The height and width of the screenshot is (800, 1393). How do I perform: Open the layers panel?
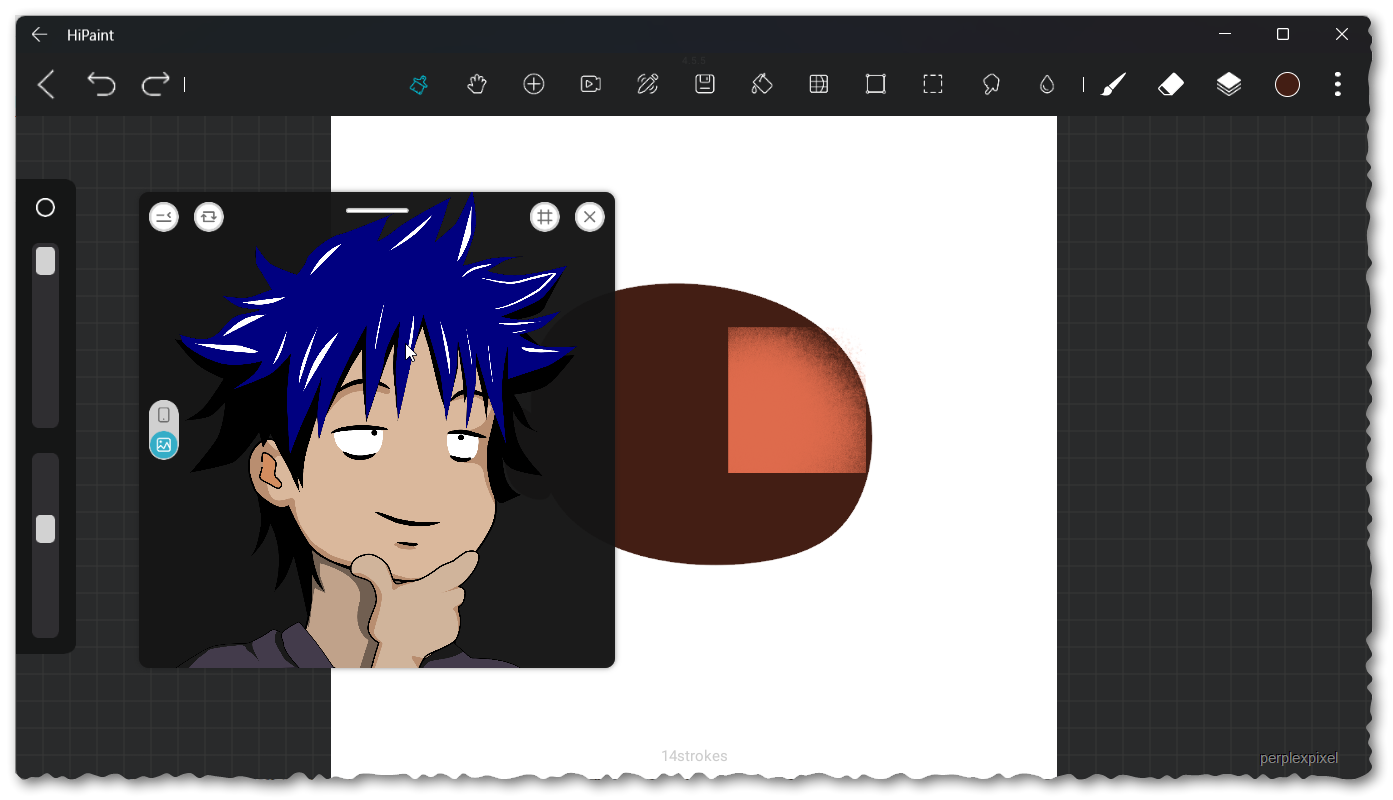click(1229, 84)
